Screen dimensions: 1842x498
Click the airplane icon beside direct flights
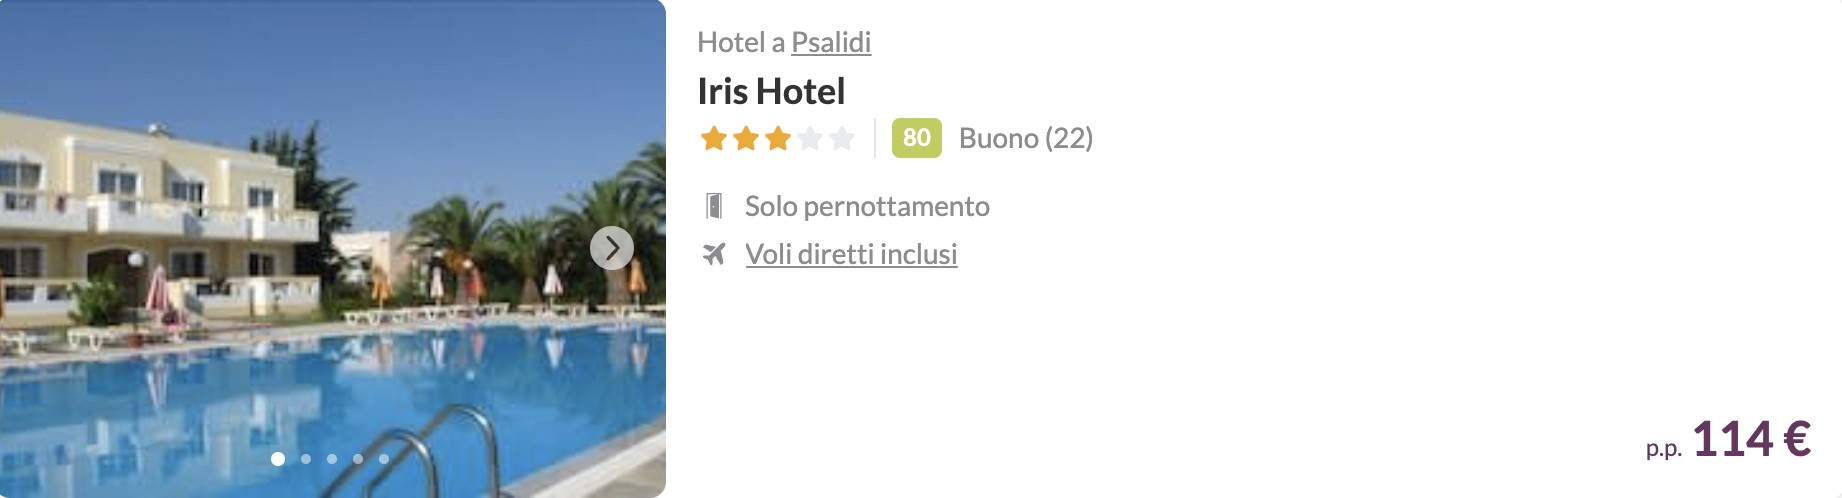coord(714,254)
